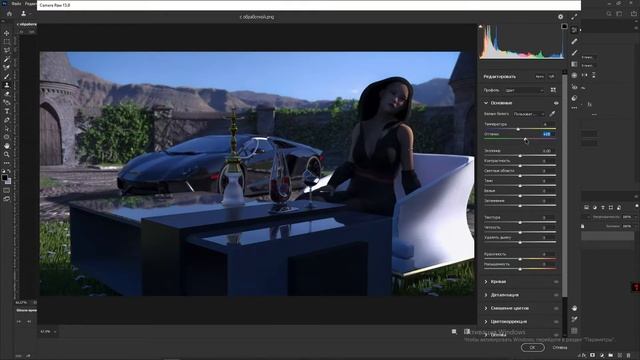This screenshot has height=360, width=640.
Task: Click the Отмена cancel button
Action: coord(560,347)
